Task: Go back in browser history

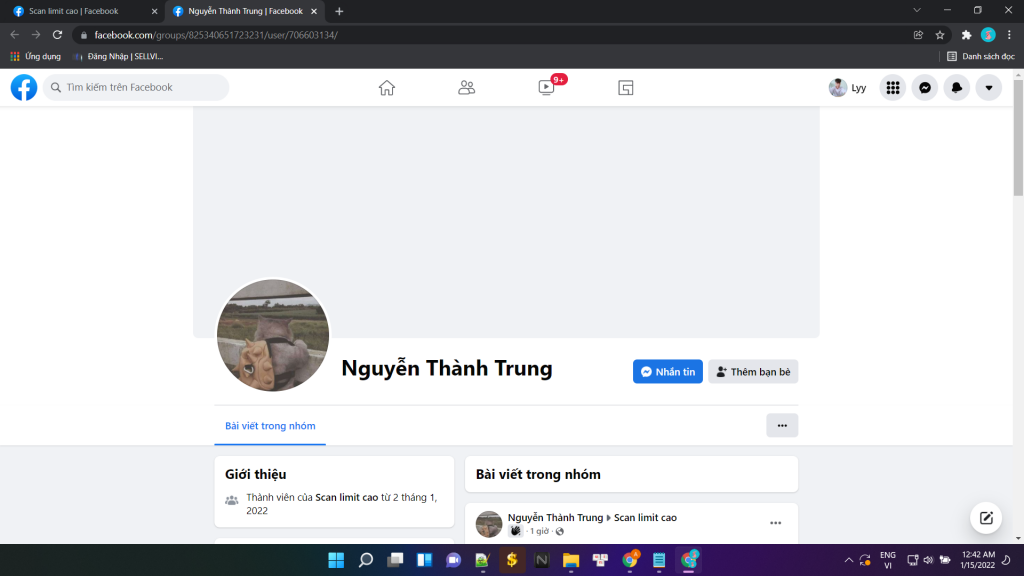Action: 14,35
